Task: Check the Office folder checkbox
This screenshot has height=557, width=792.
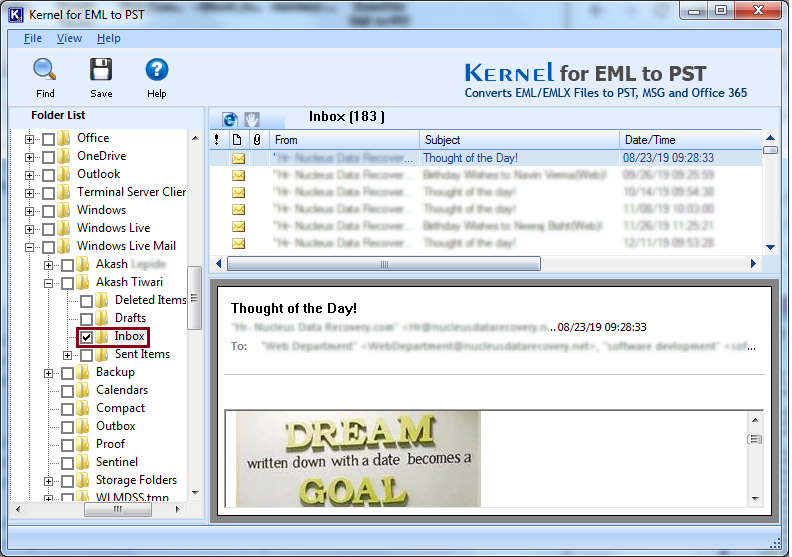Action: pos(48,139)
